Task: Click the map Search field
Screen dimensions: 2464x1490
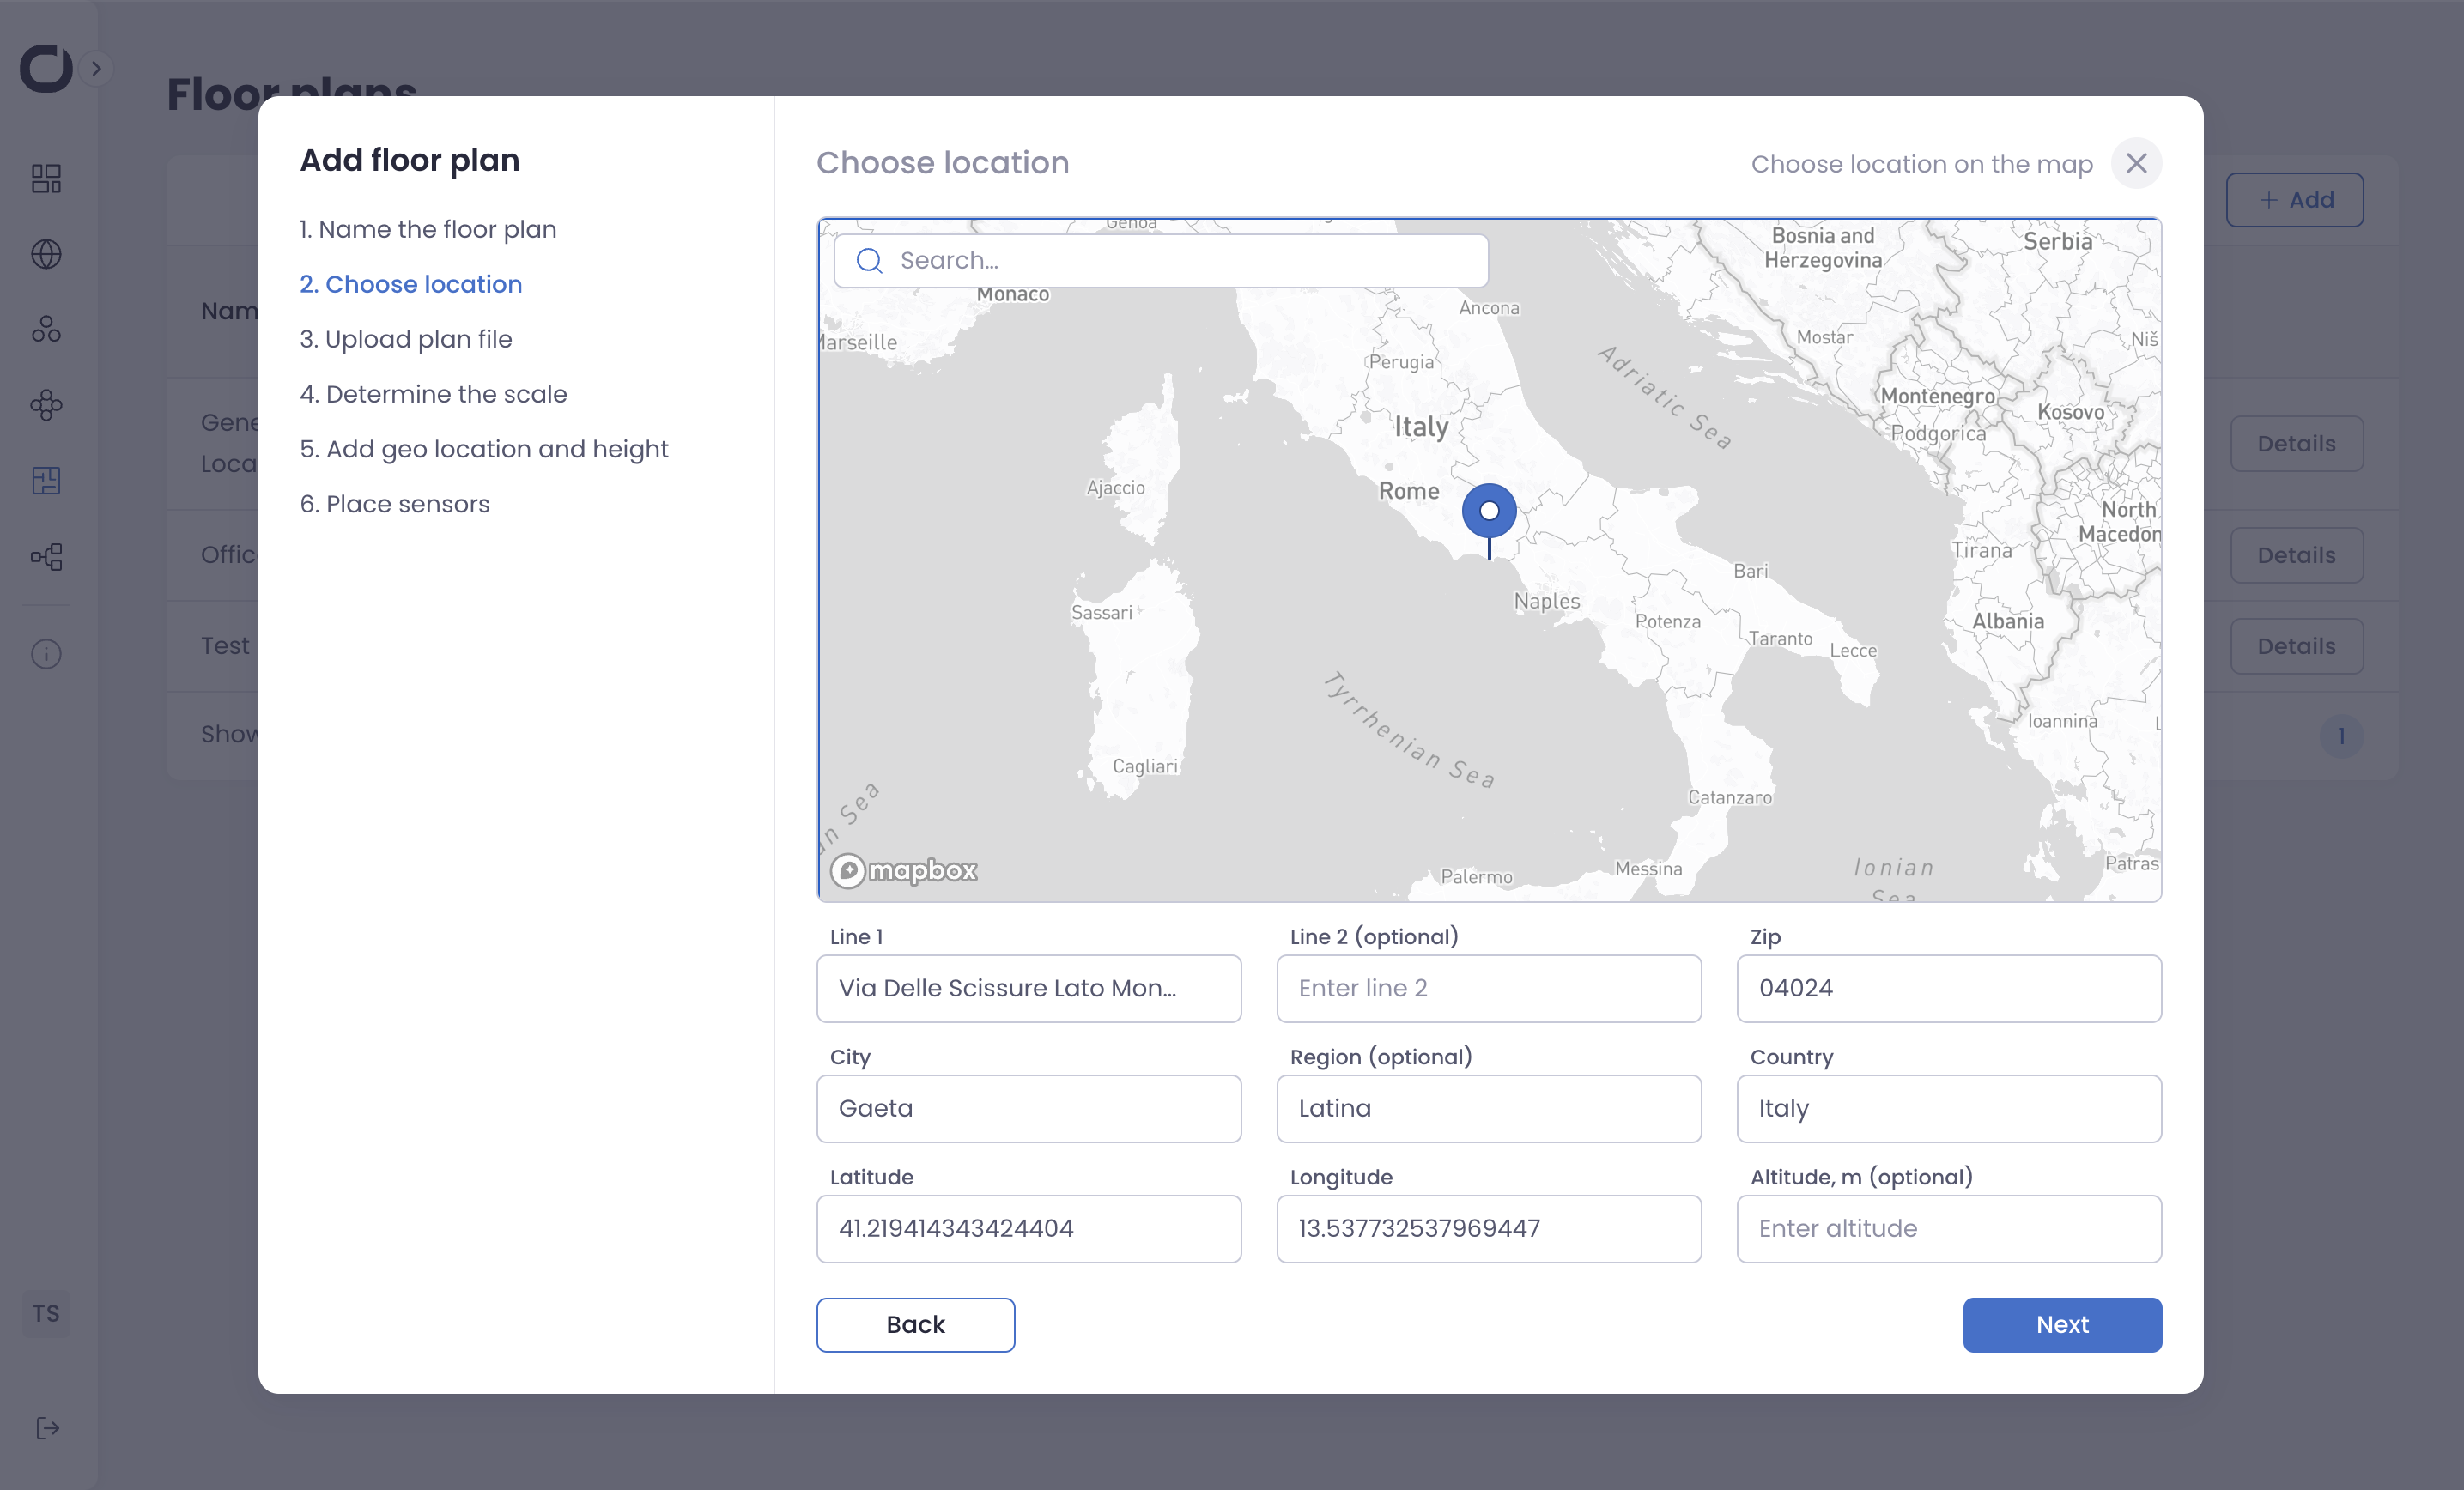Action: pos(1160,261)
